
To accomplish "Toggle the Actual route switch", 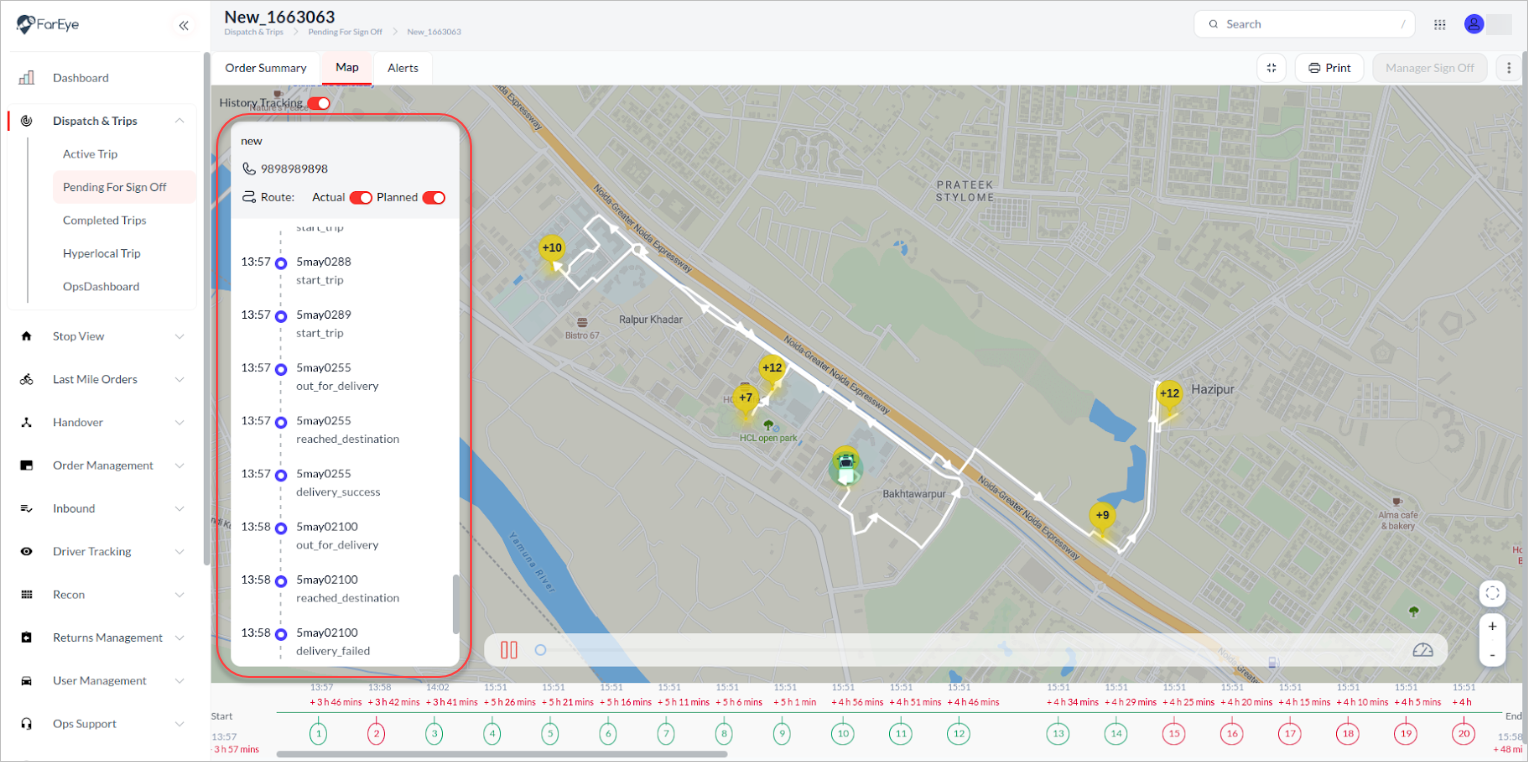I will [361, 198].
